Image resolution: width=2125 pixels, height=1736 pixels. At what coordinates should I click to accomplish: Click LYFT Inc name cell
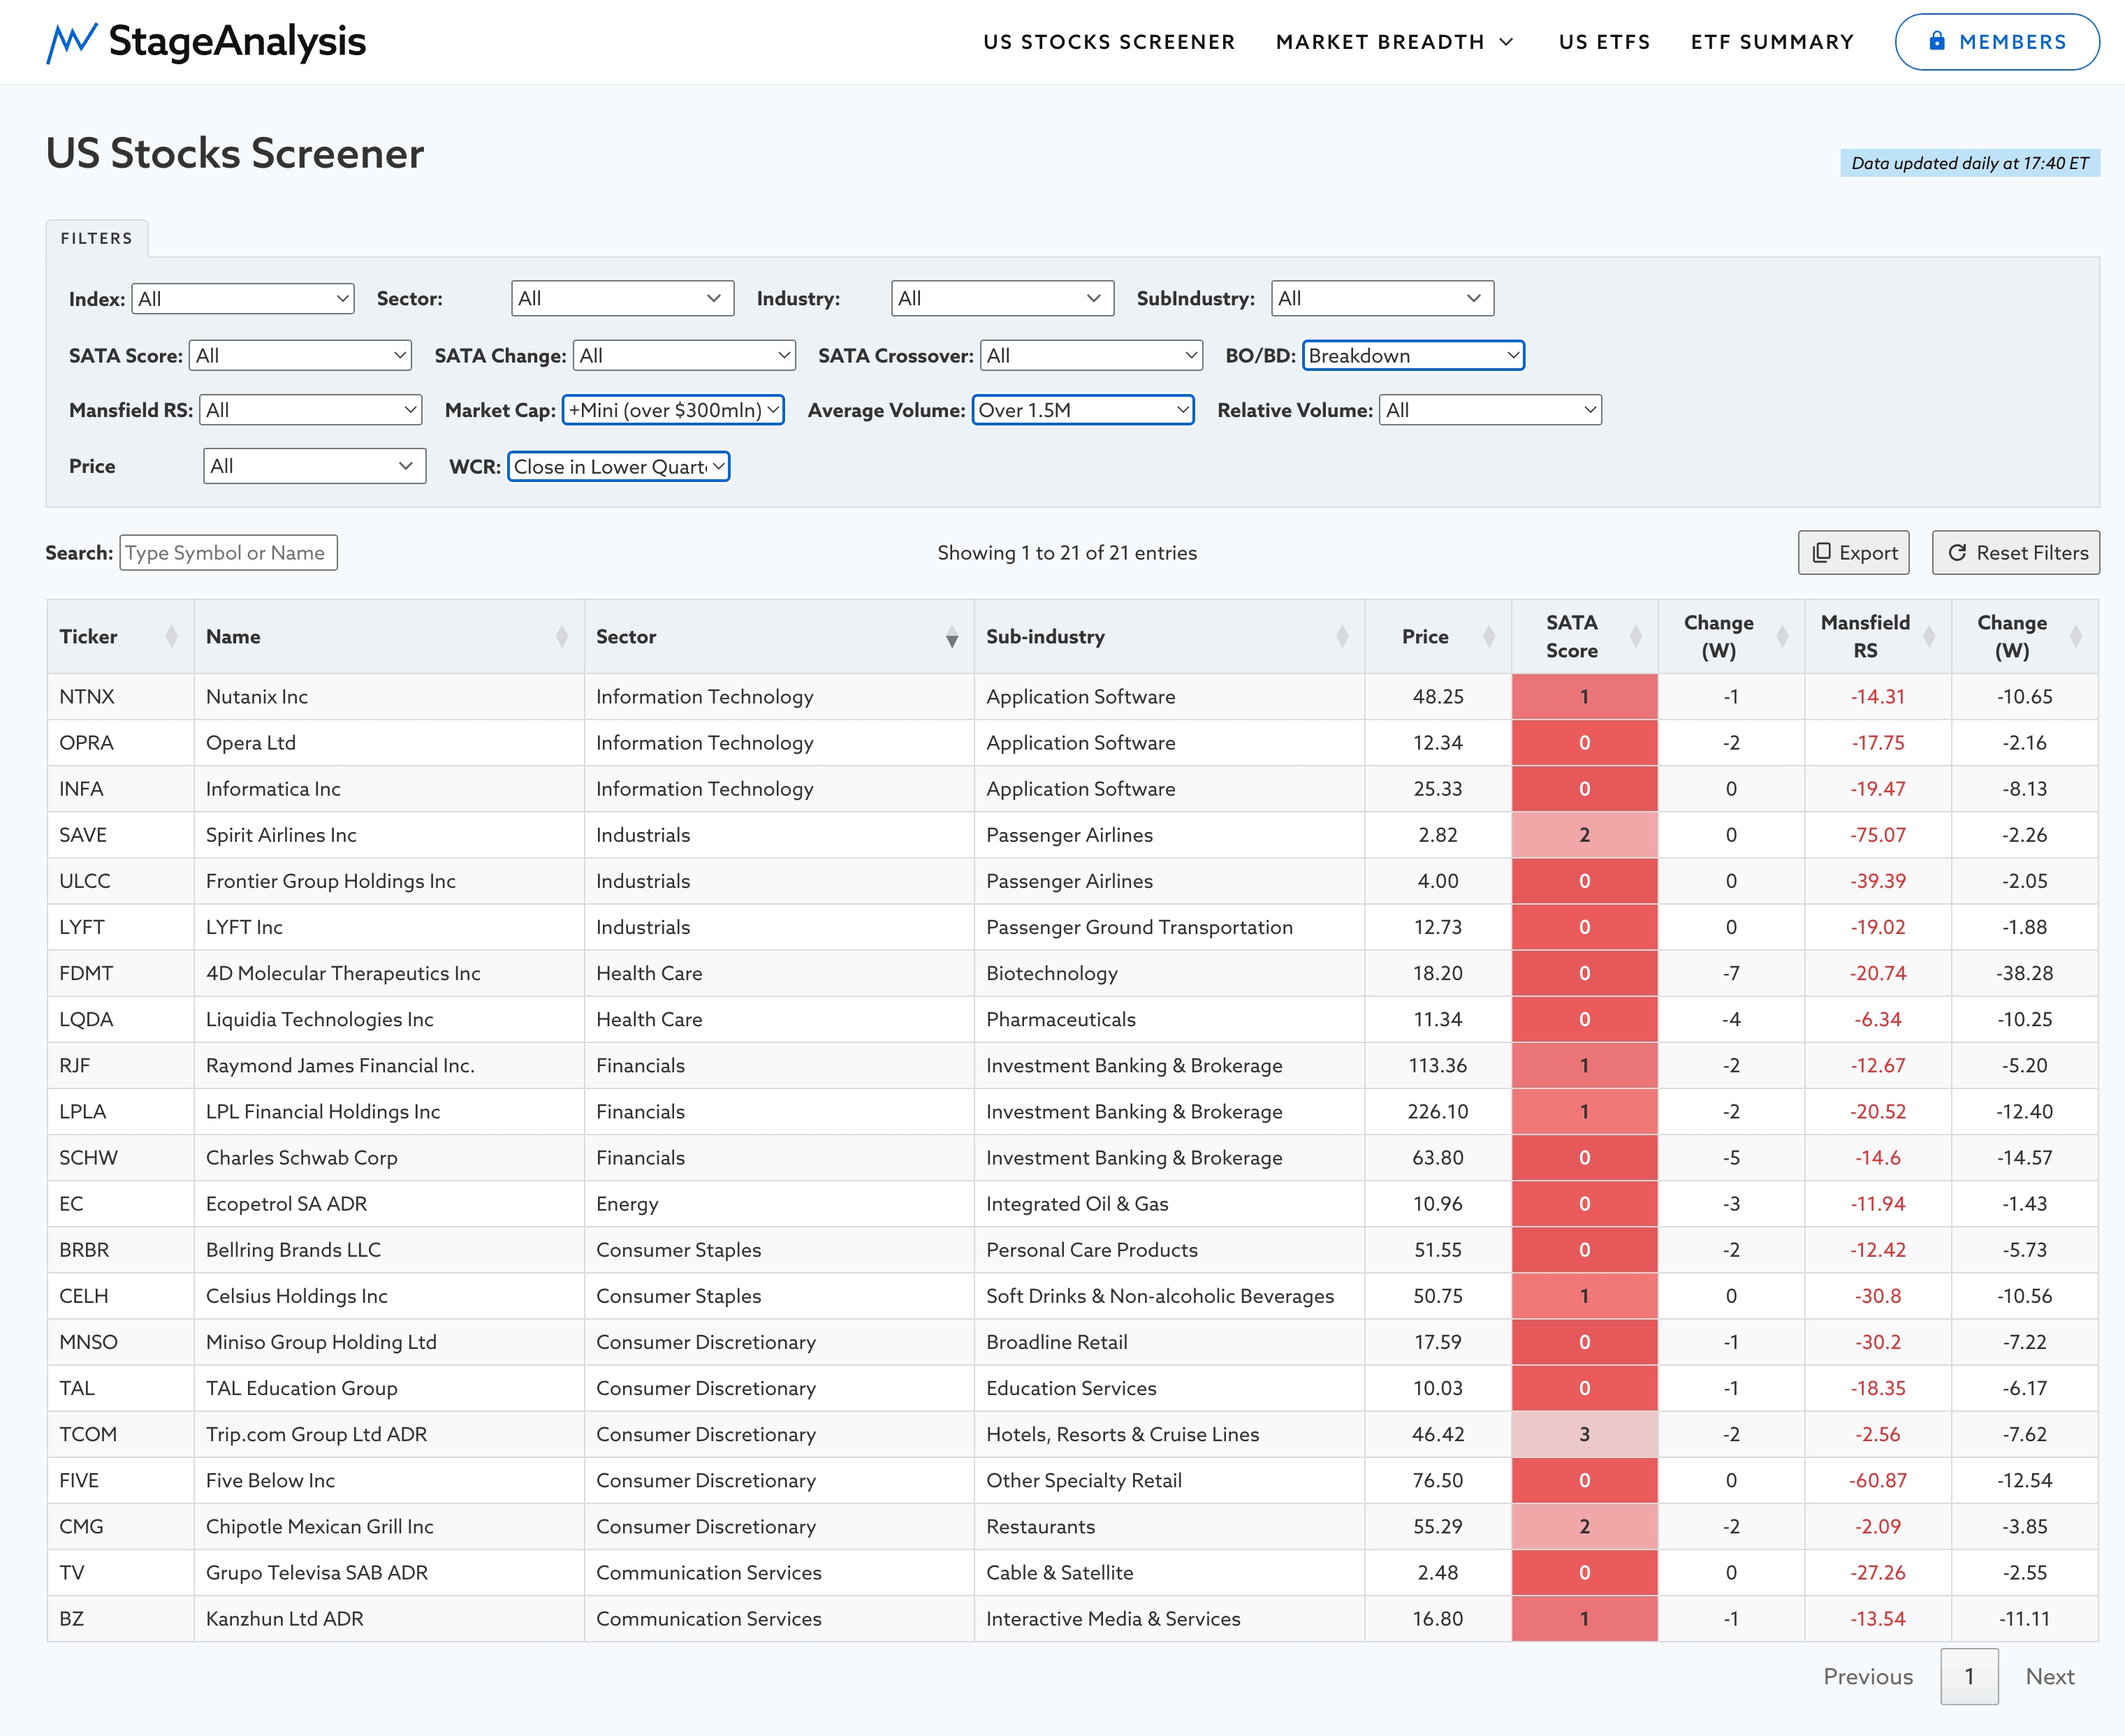(x=389, y=927)
